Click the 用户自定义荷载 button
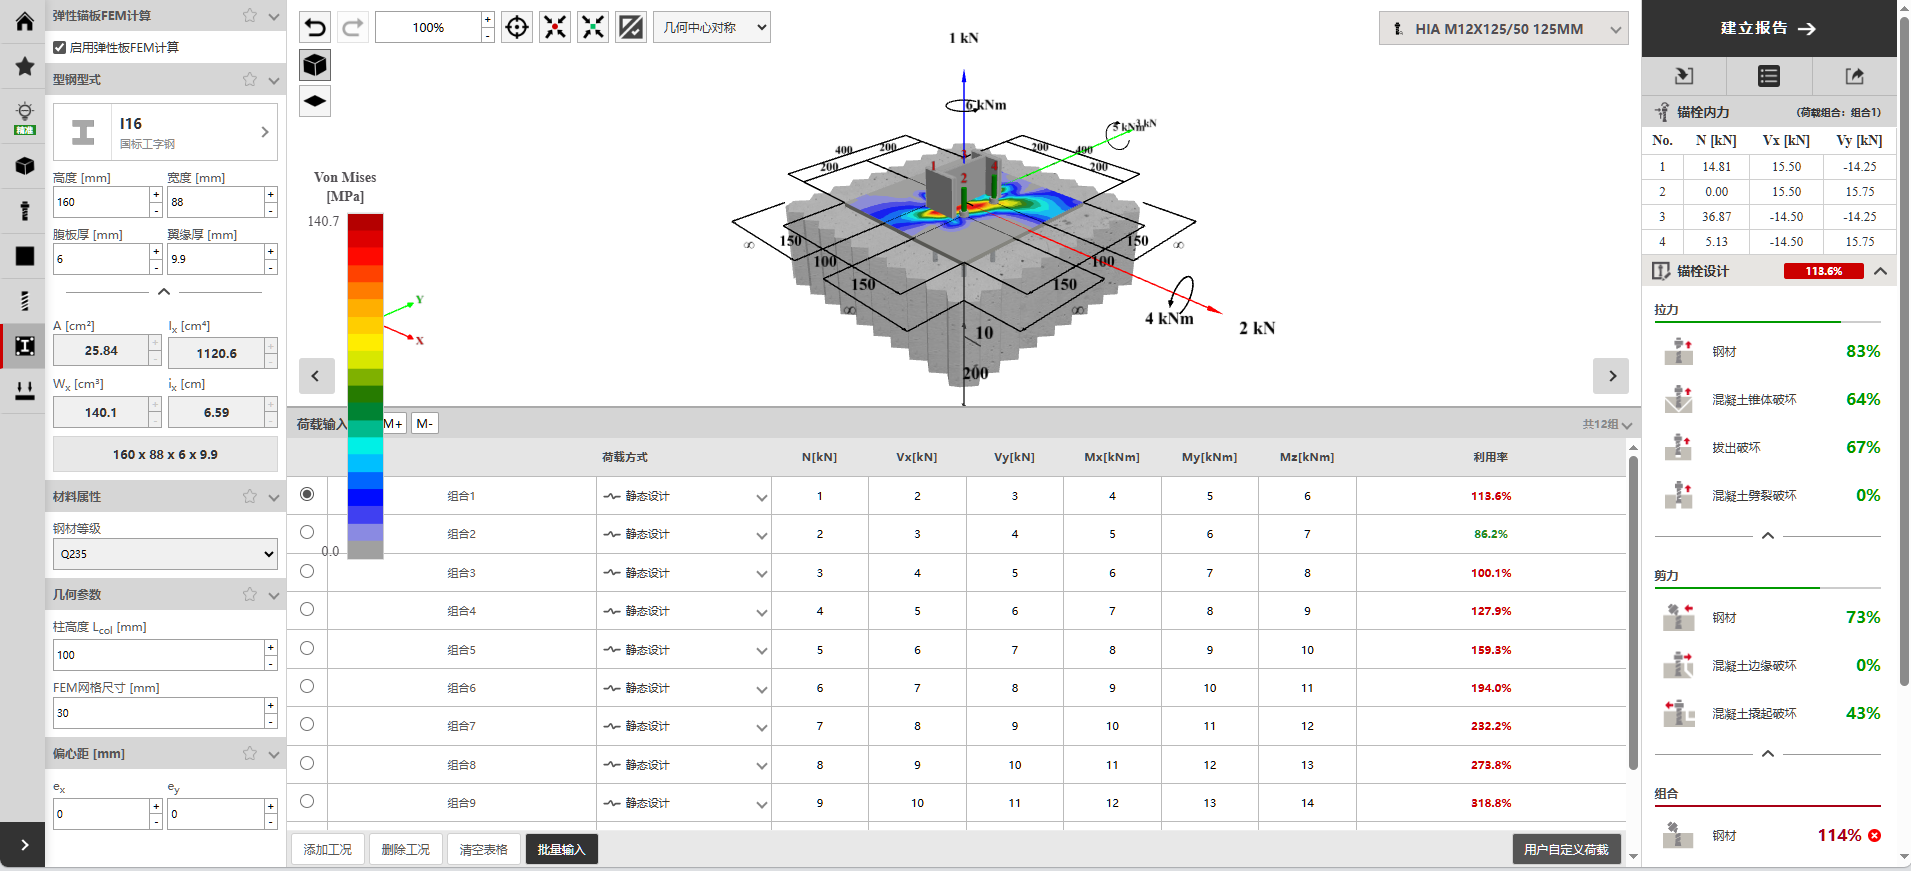This screenshot has height=871, width=1911. 1566,849
